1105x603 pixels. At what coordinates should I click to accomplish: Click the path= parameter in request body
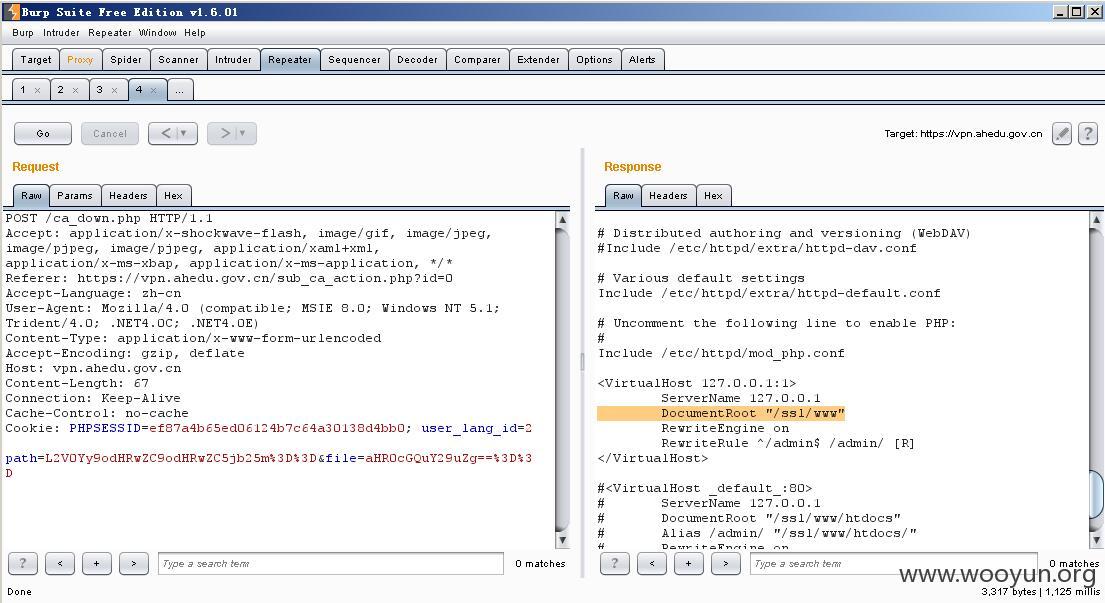click(25, 458)
